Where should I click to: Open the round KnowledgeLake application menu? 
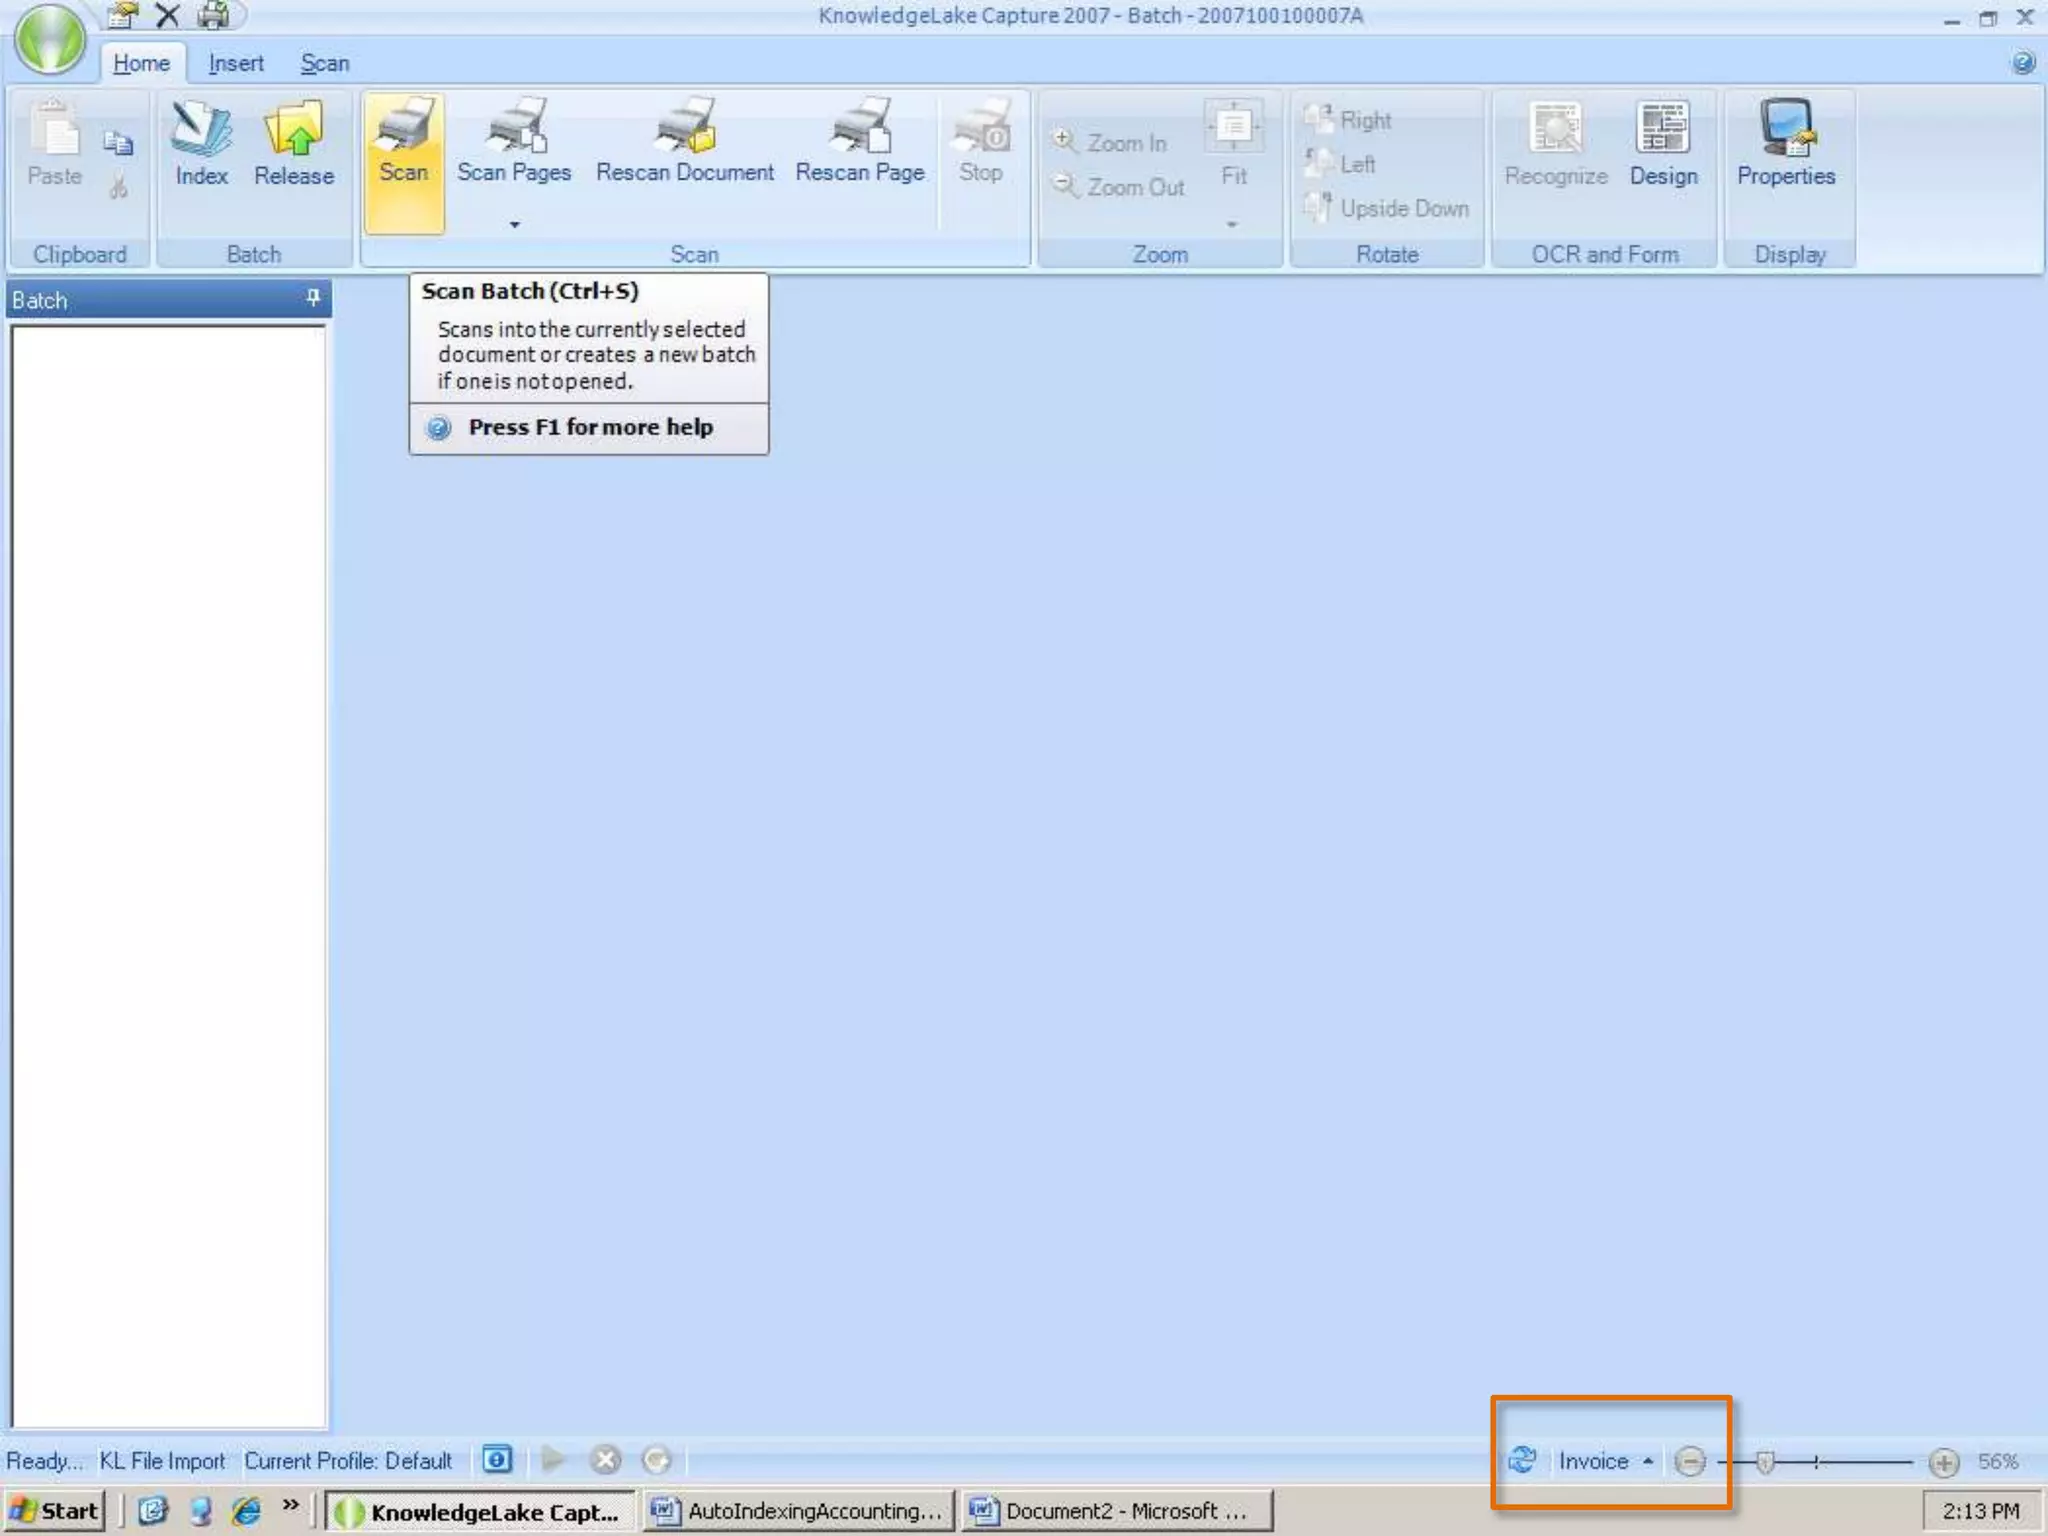point(50,40)
